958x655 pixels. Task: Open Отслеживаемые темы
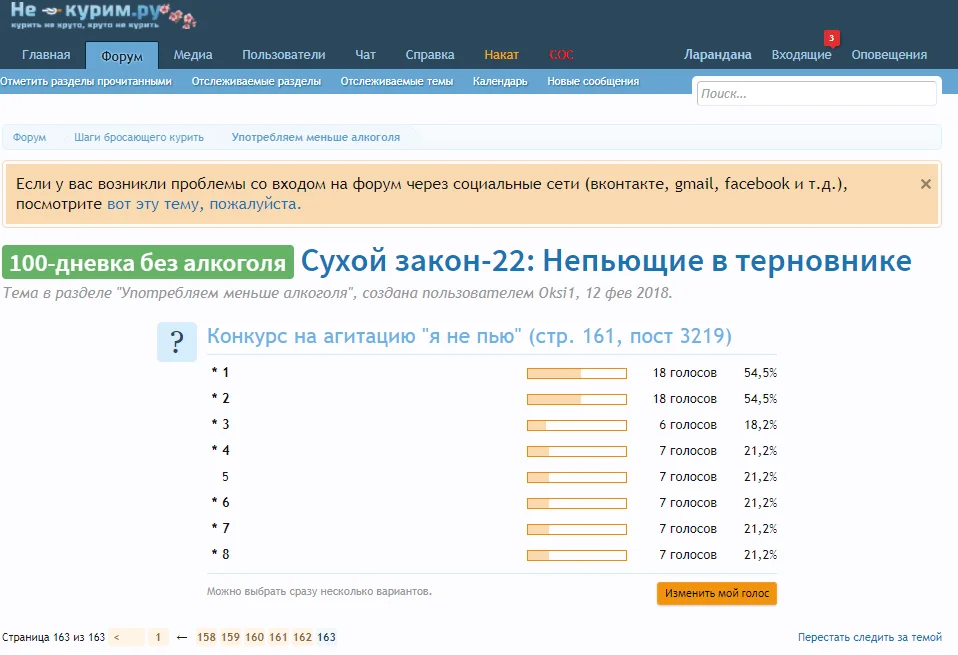(397, 81)
